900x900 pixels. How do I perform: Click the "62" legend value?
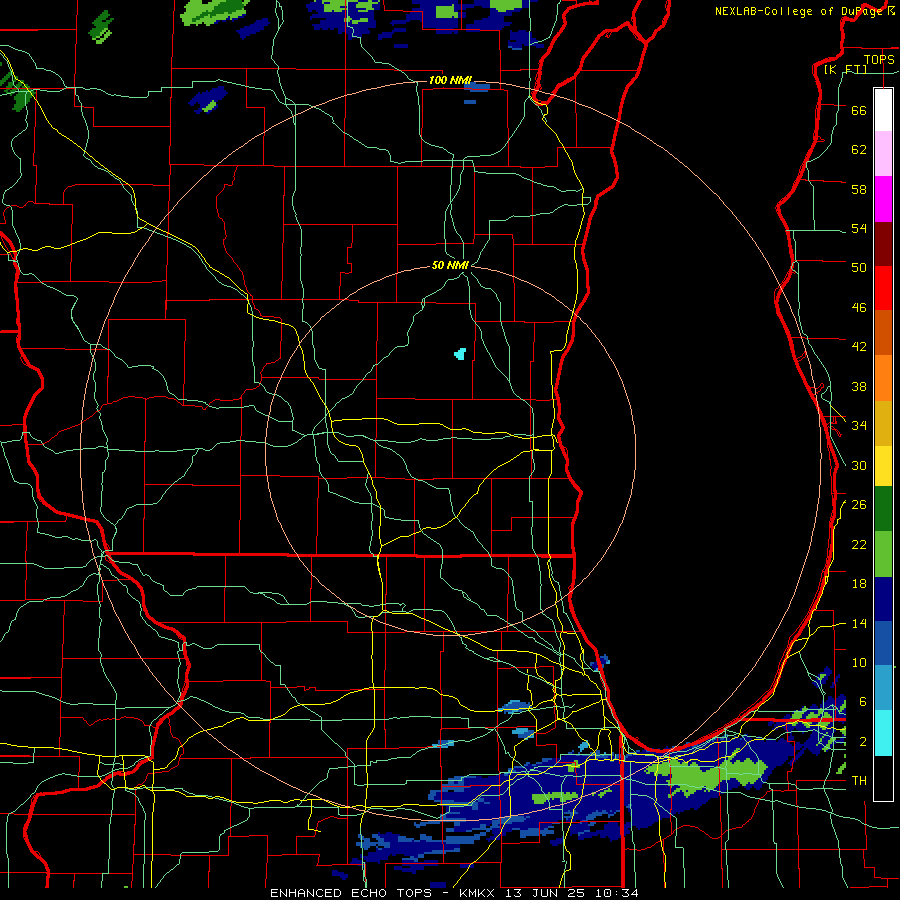(x=859, y=150)
